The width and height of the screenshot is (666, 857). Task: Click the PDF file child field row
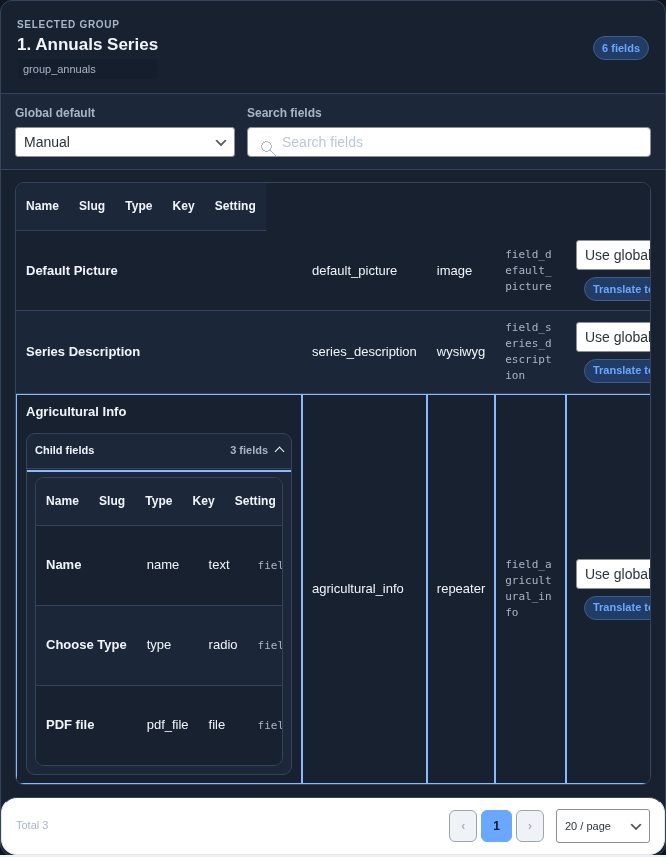click(159, 725)
